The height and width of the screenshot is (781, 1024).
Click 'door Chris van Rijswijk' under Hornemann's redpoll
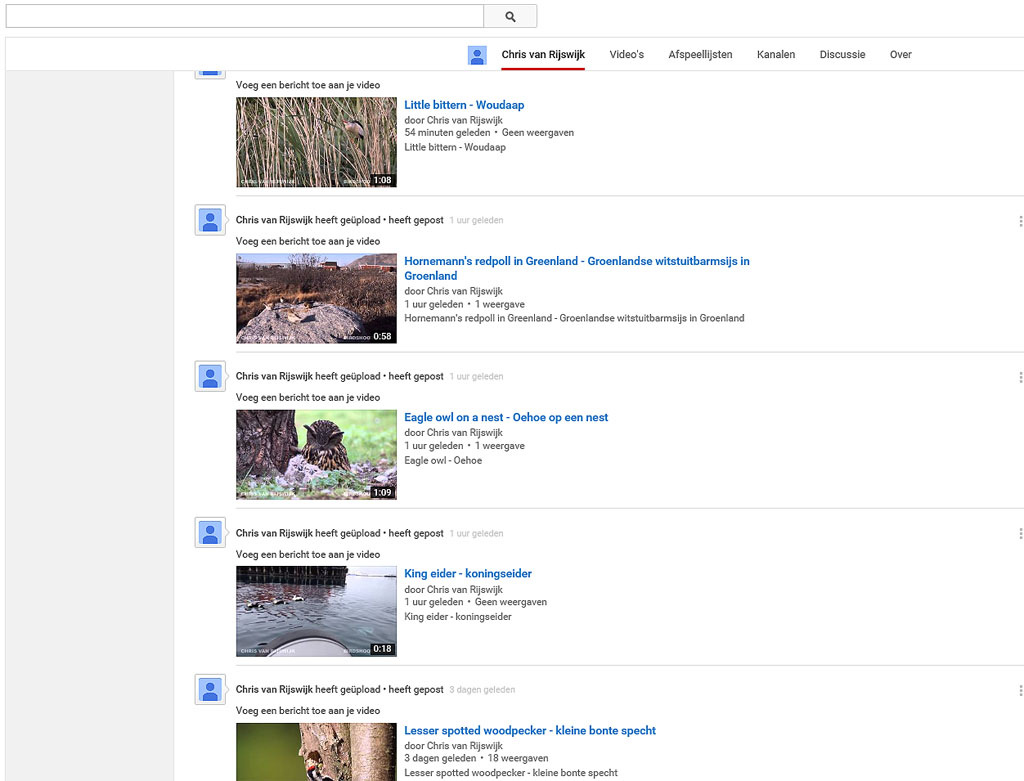click(x=453, y=291)
